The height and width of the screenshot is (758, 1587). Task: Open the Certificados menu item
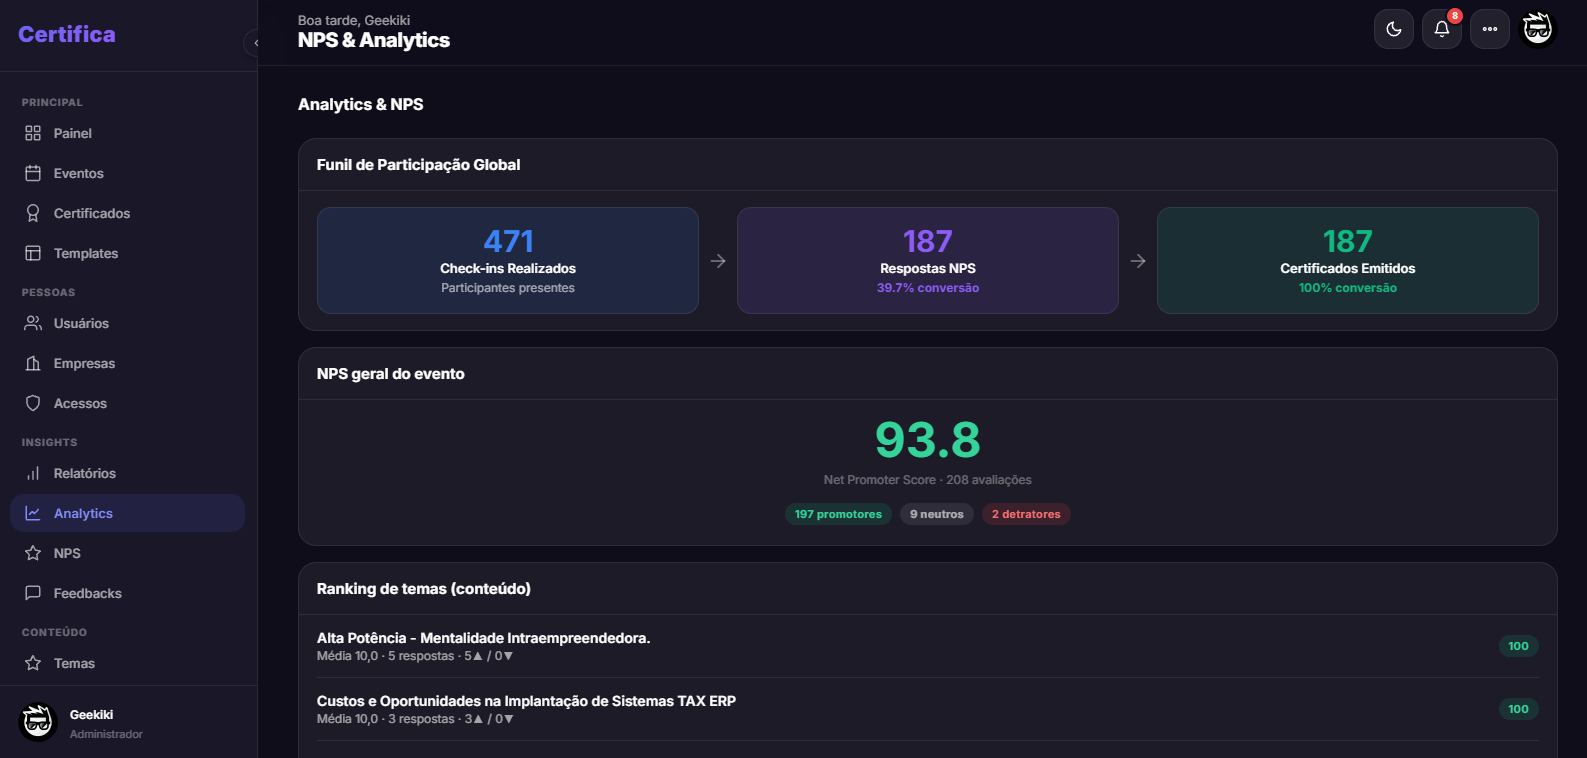point(127,213)
